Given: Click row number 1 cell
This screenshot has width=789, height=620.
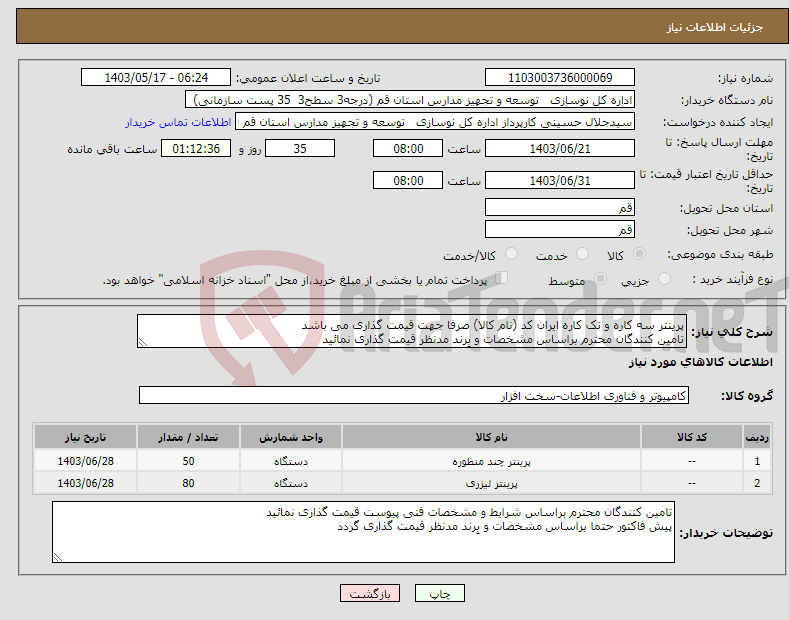Looking at the screenshot, I should click(x=757, y=461).
